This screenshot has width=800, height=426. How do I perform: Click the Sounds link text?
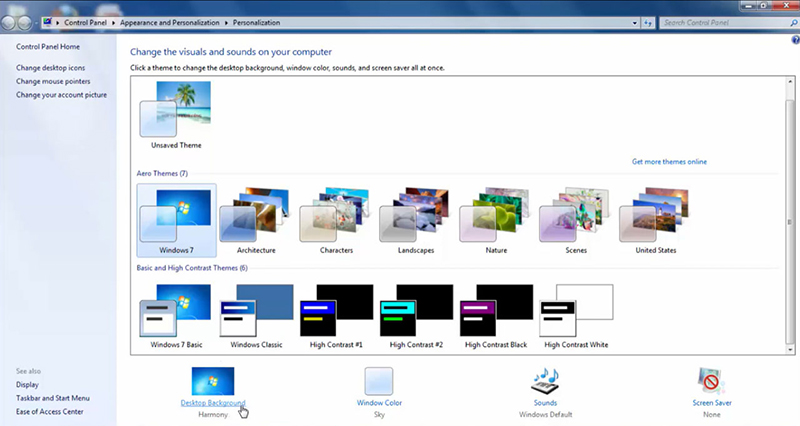click(545, 403)
